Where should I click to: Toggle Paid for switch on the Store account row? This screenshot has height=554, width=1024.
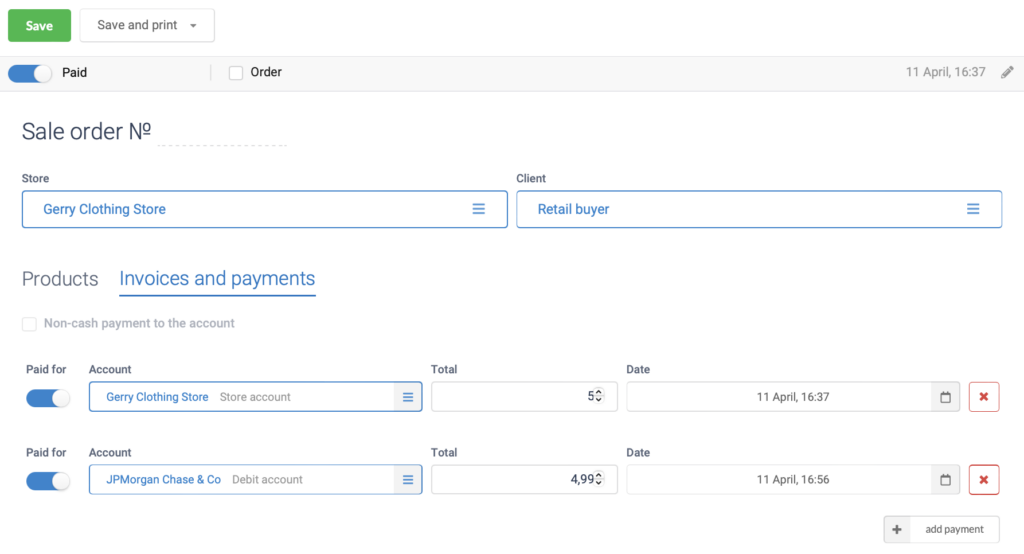pos(48,398)
